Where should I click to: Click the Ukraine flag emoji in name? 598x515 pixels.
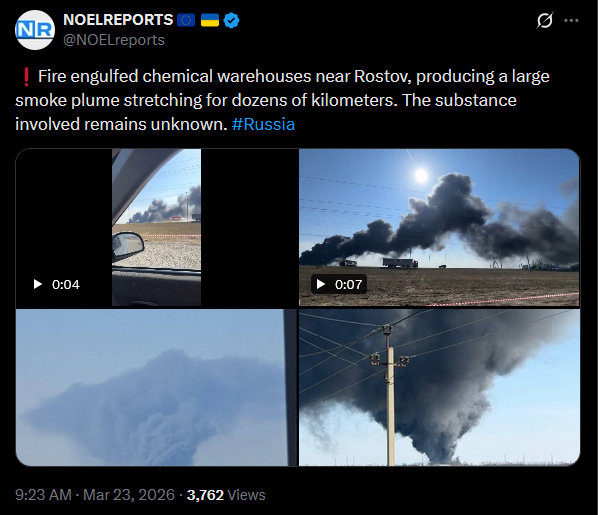pyautogui.click(x=210, y=20)
